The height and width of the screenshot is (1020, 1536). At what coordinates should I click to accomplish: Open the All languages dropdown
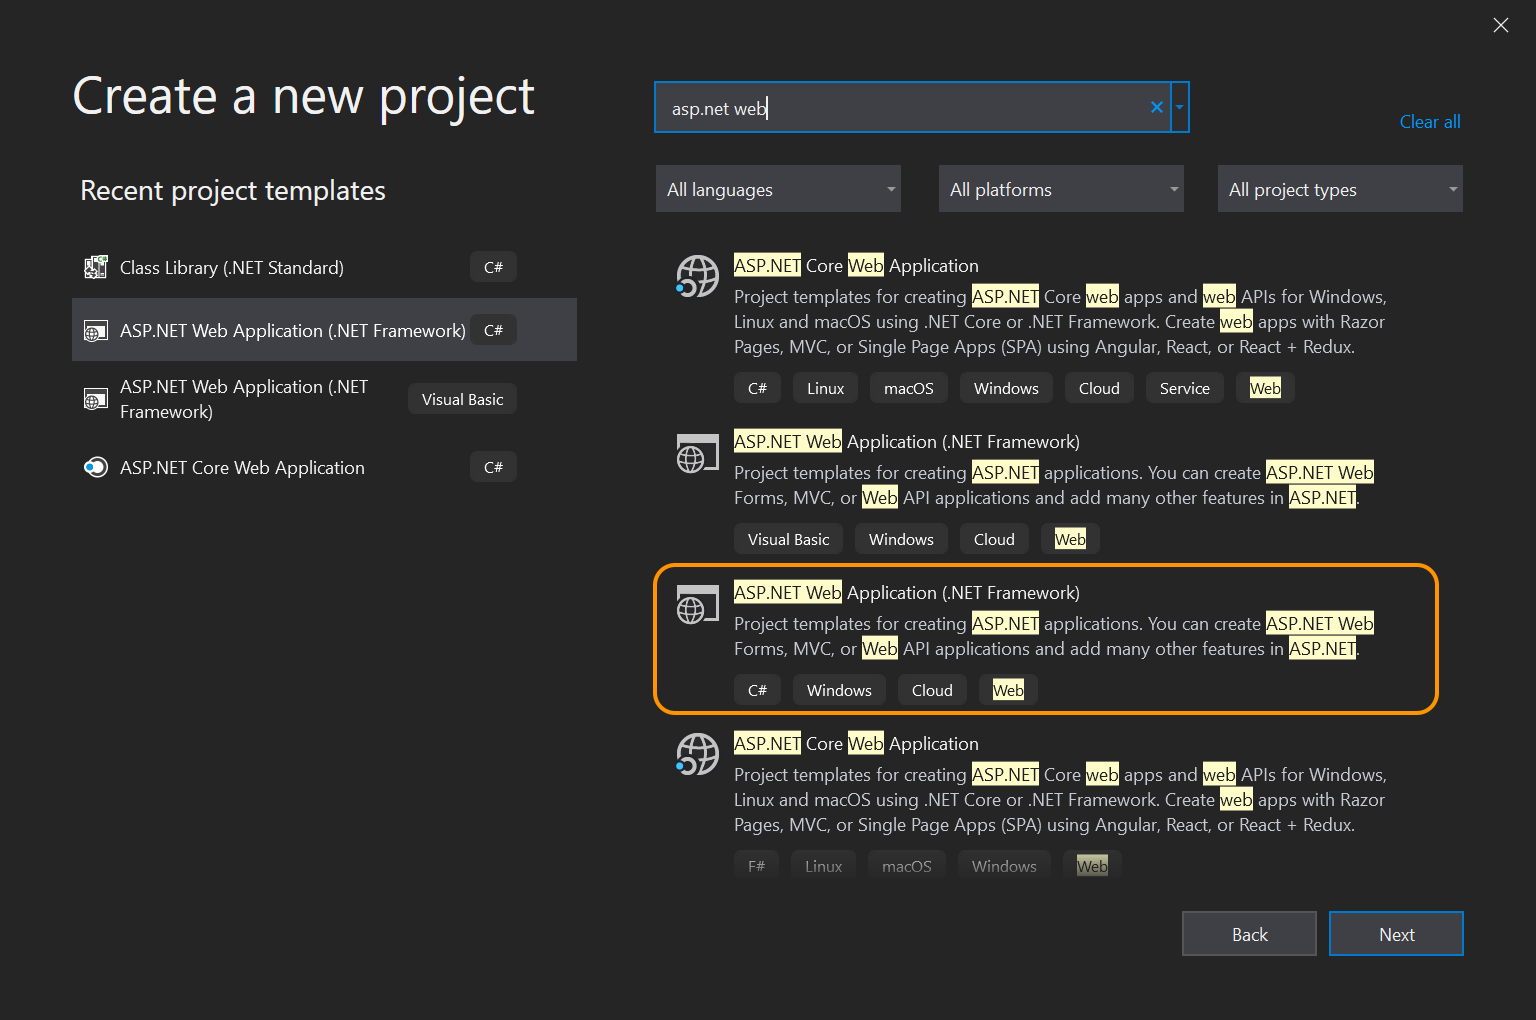coord(778,189)
